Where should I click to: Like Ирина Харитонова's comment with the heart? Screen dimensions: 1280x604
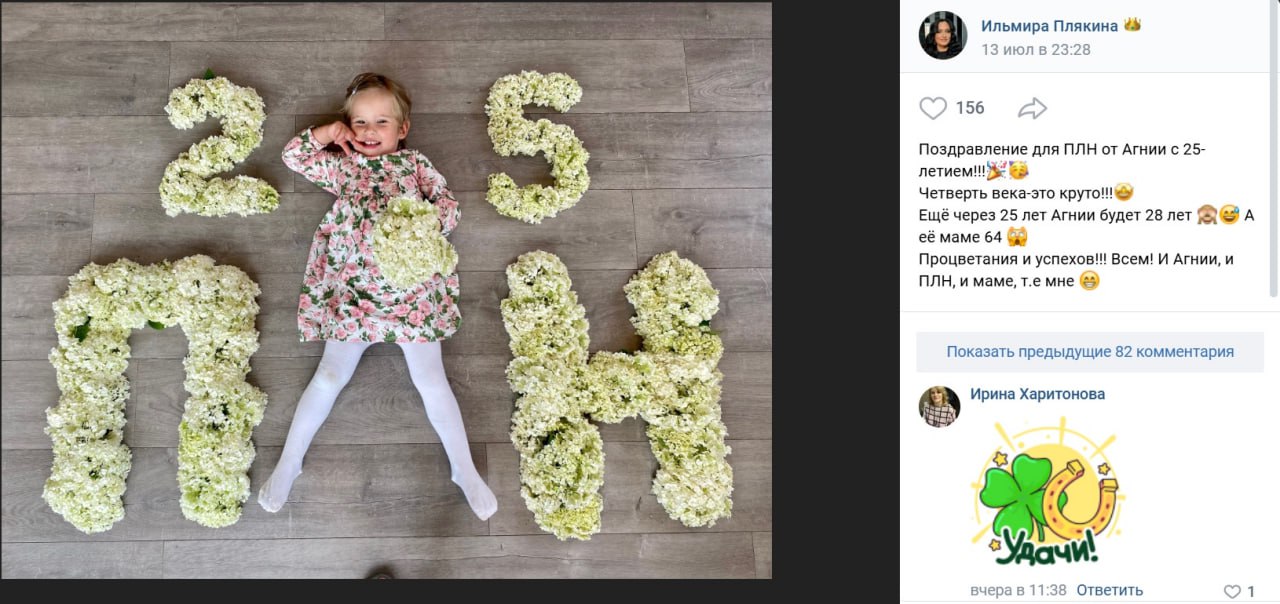(1232, 591)
